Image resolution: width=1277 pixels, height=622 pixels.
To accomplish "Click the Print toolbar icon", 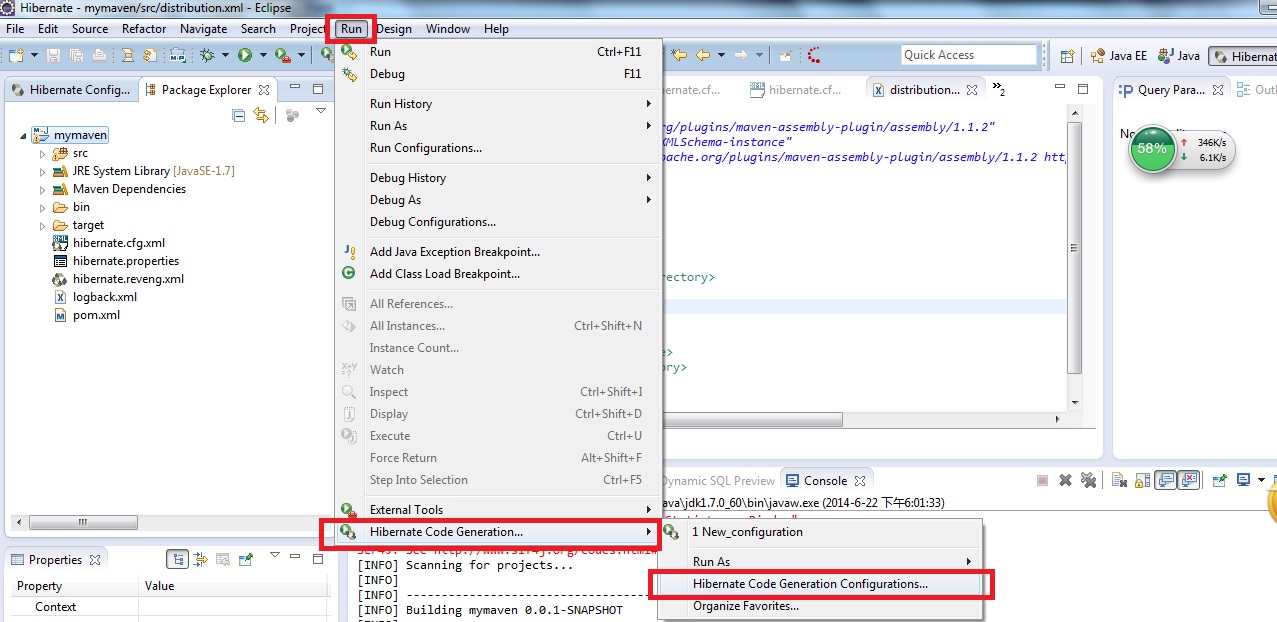I will pyautogui.click(x=99, y=55).
